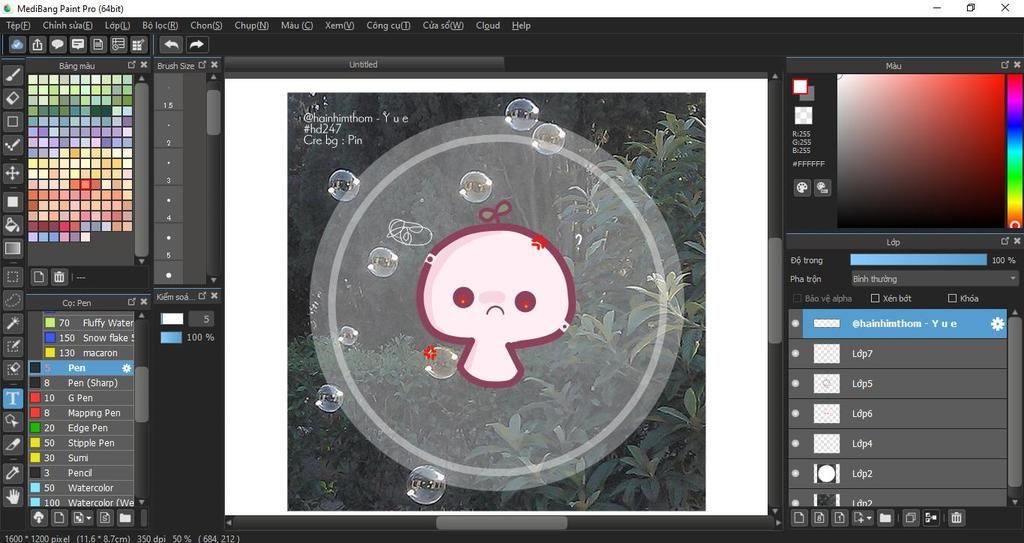Open Pha trộn blend mode dropdown

coord(934,279)
